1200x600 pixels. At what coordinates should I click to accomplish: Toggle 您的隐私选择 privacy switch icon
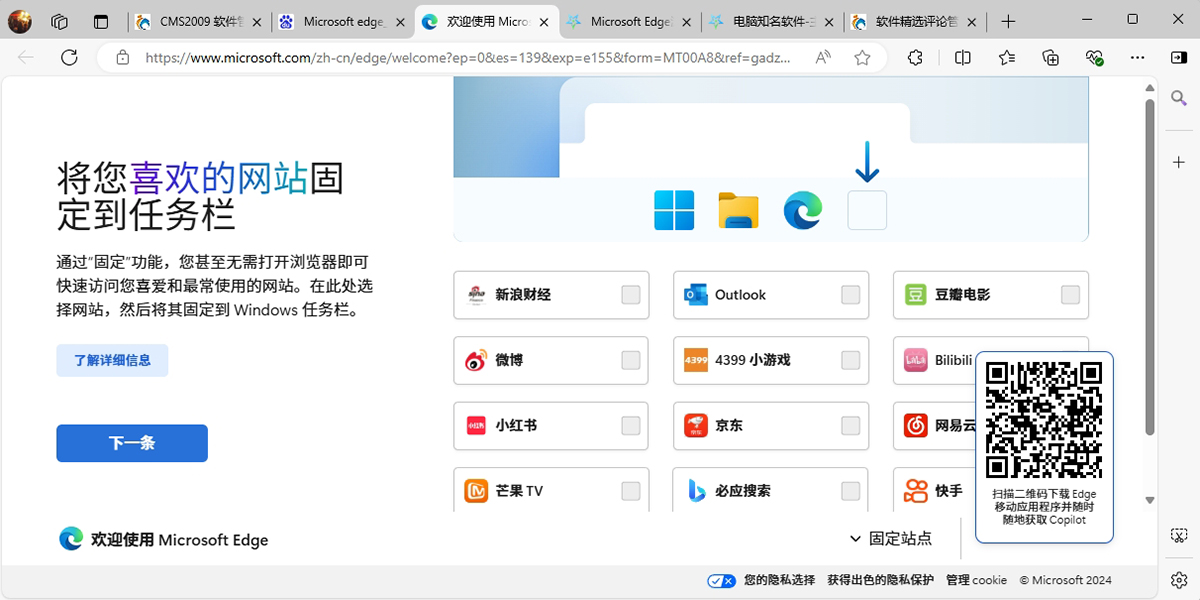click(x=721, y=580)
